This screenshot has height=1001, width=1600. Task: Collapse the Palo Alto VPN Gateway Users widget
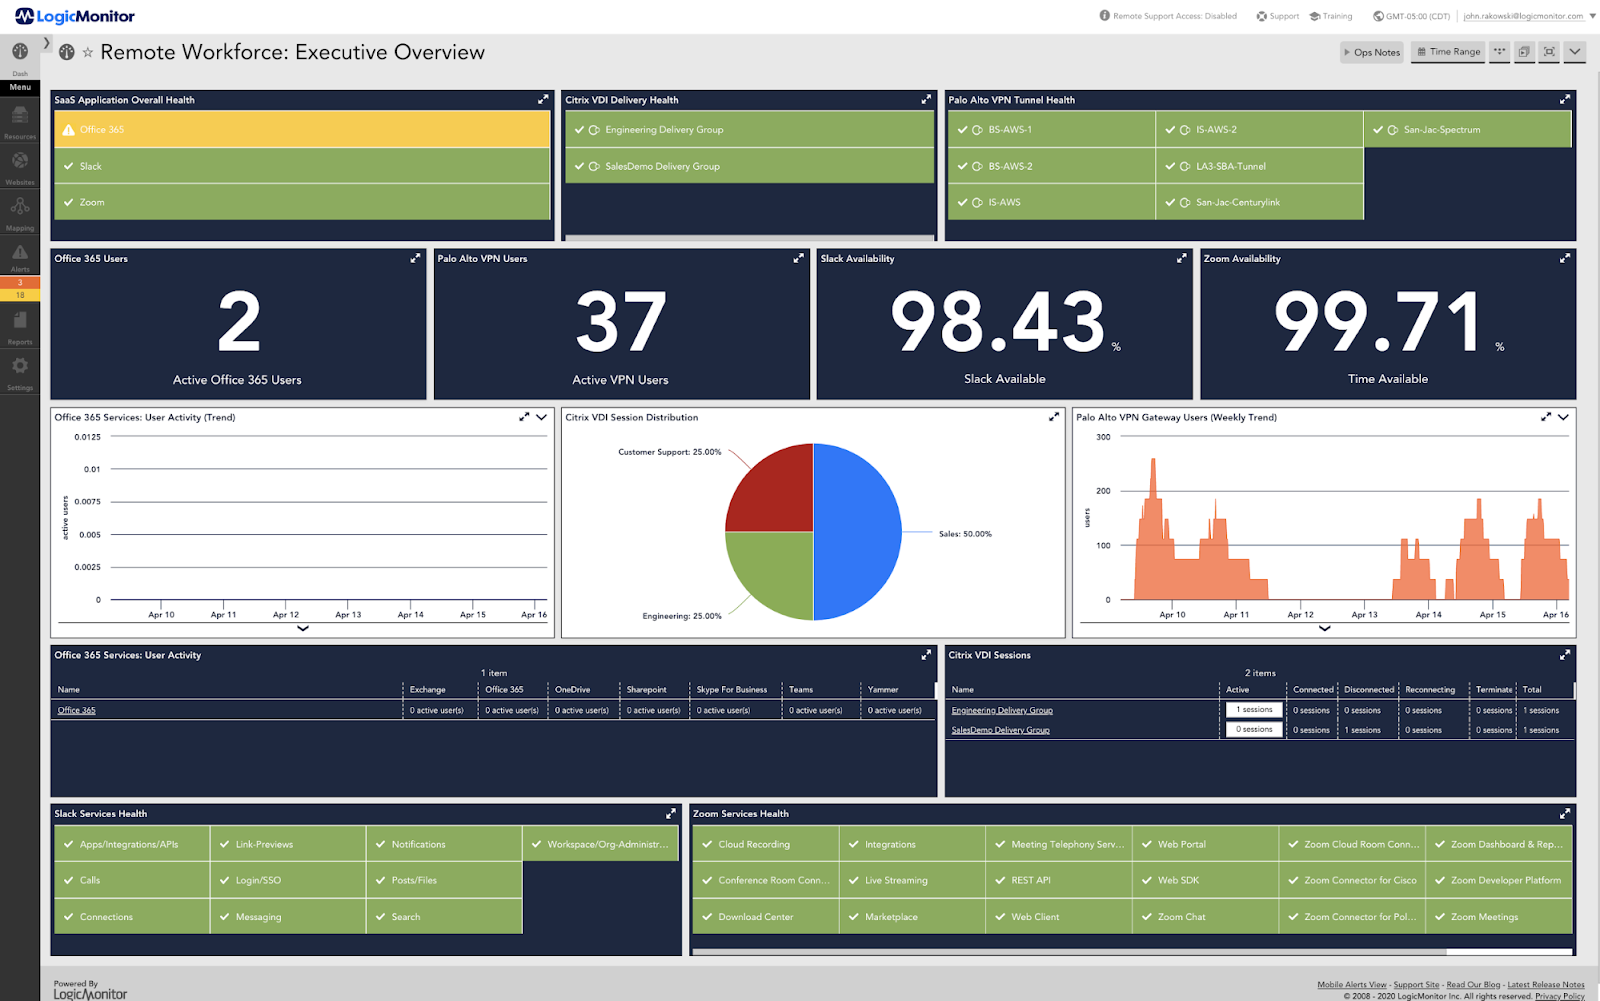point(1564,417)
